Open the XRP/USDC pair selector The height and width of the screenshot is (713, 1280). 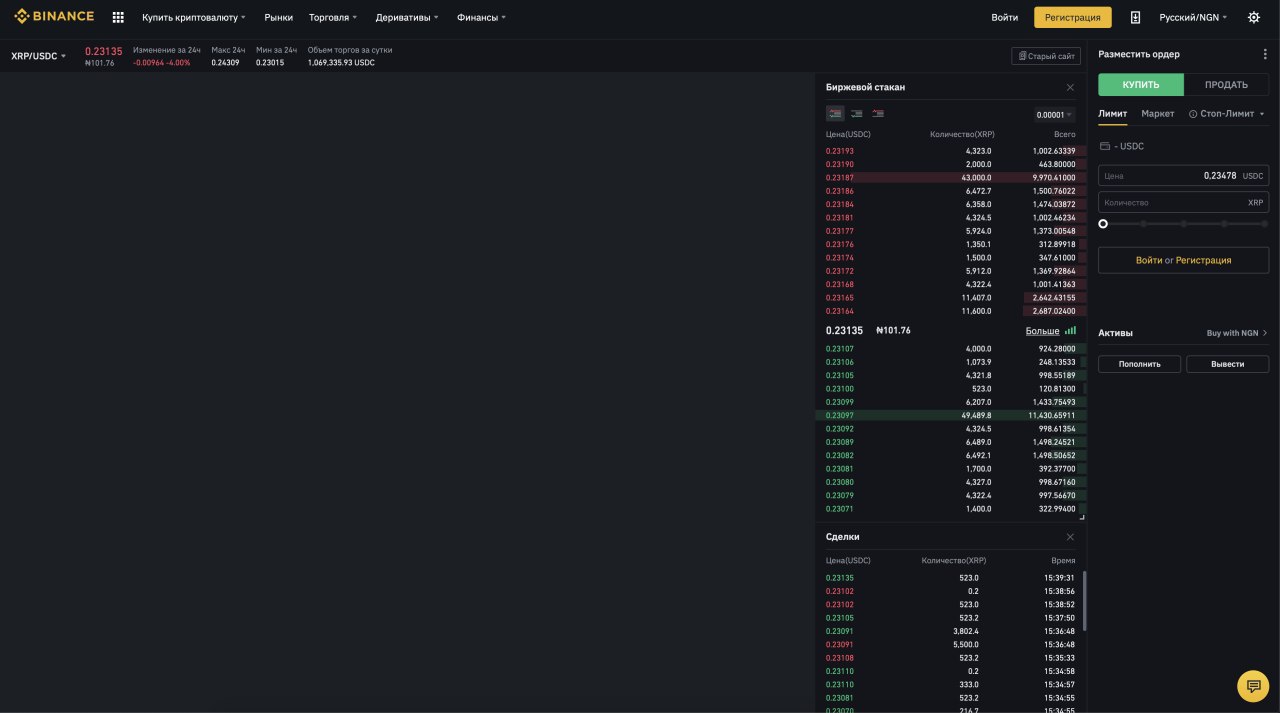tap(38, 56)
